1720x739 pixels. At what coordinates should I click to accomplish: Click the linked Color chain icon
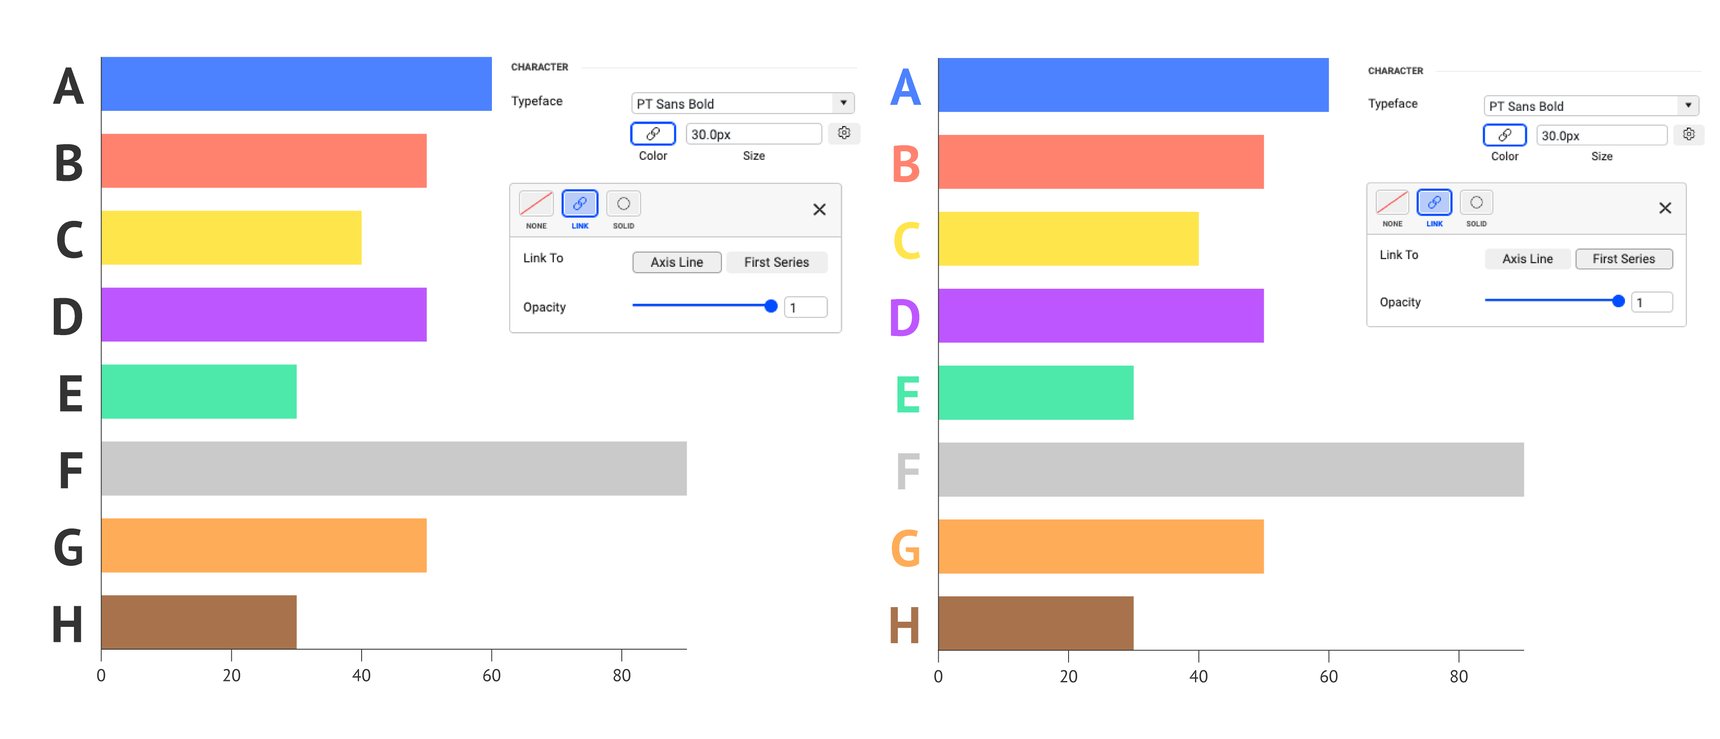(652, 133)
